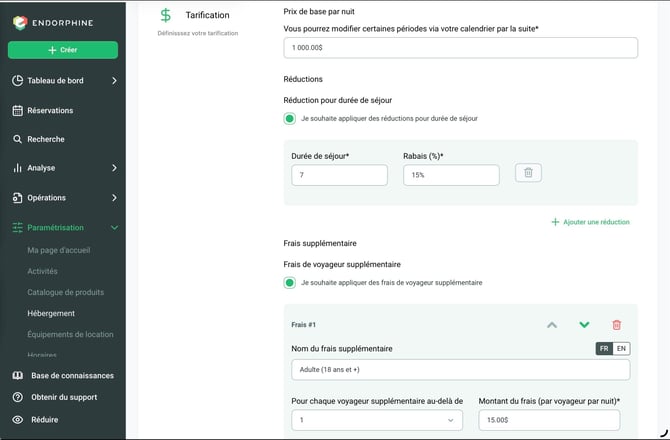Click the plus icon beside Ajouter une réduction

555,222
